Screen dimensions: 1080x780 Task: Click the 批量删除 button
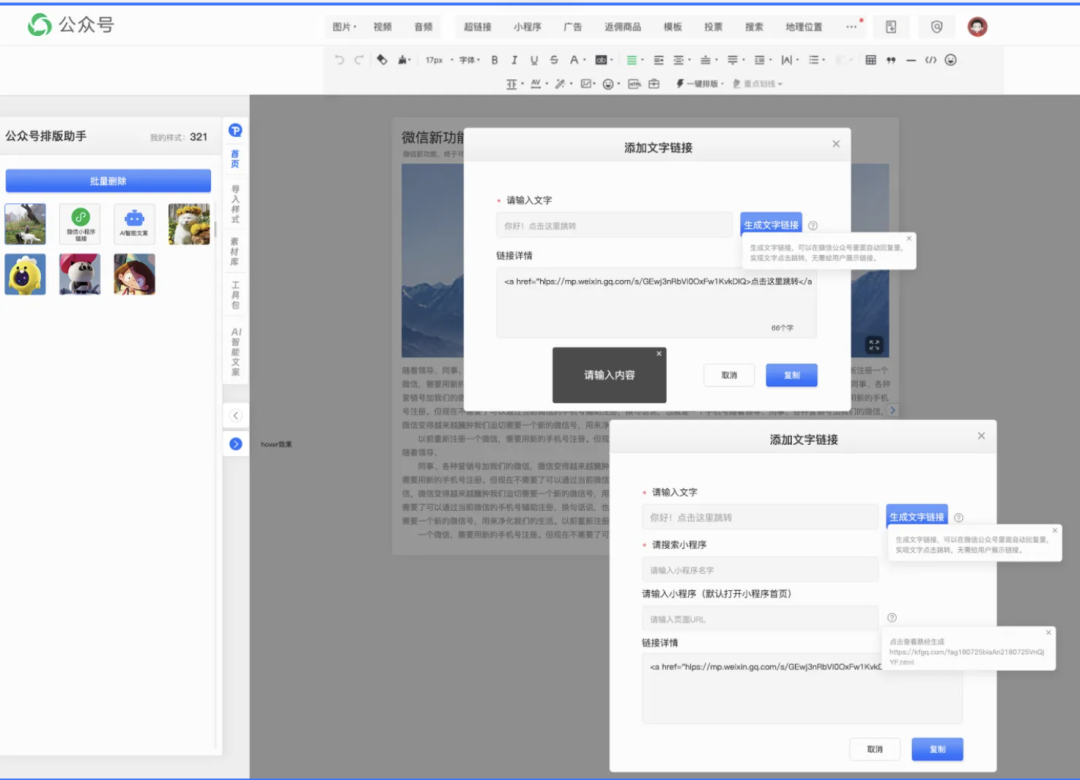(108, 181)
